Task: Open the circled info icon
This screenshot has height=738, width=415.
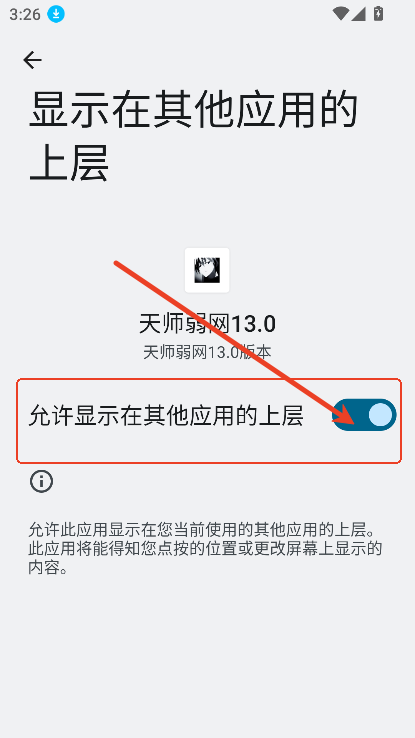Action: pos(41,481)
